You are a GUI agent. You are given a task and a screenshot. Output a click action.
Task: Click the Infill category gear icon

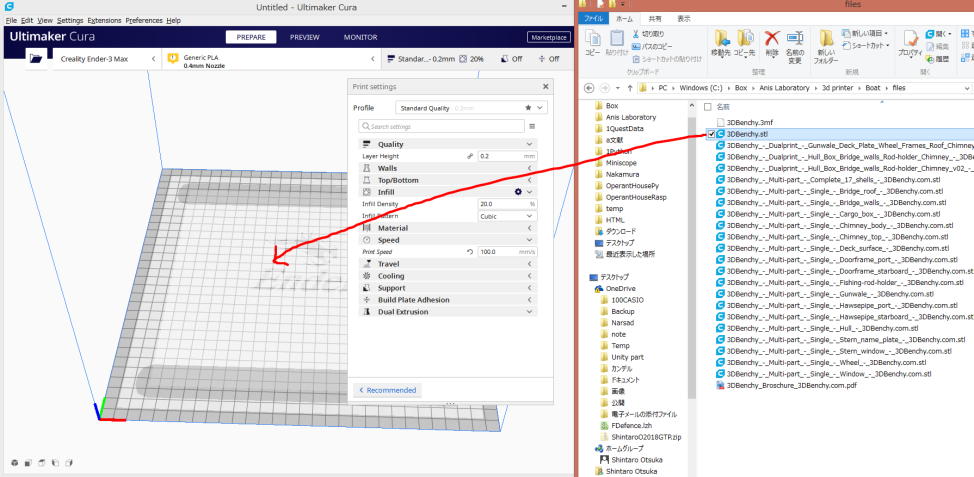coord(518,191)
